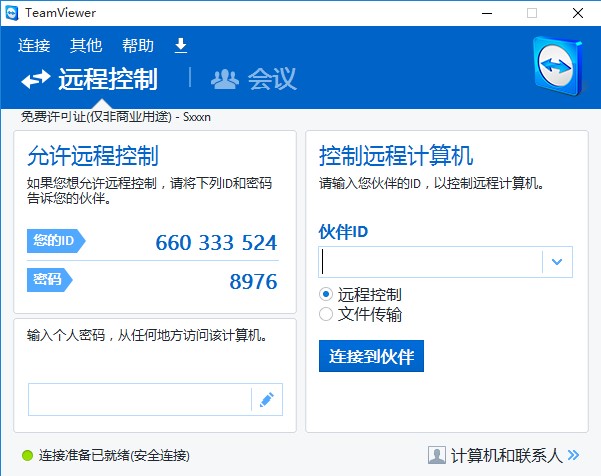Click the 连接到伙伴 button
The image size is (601, 476).
click(x=371, y=356)
